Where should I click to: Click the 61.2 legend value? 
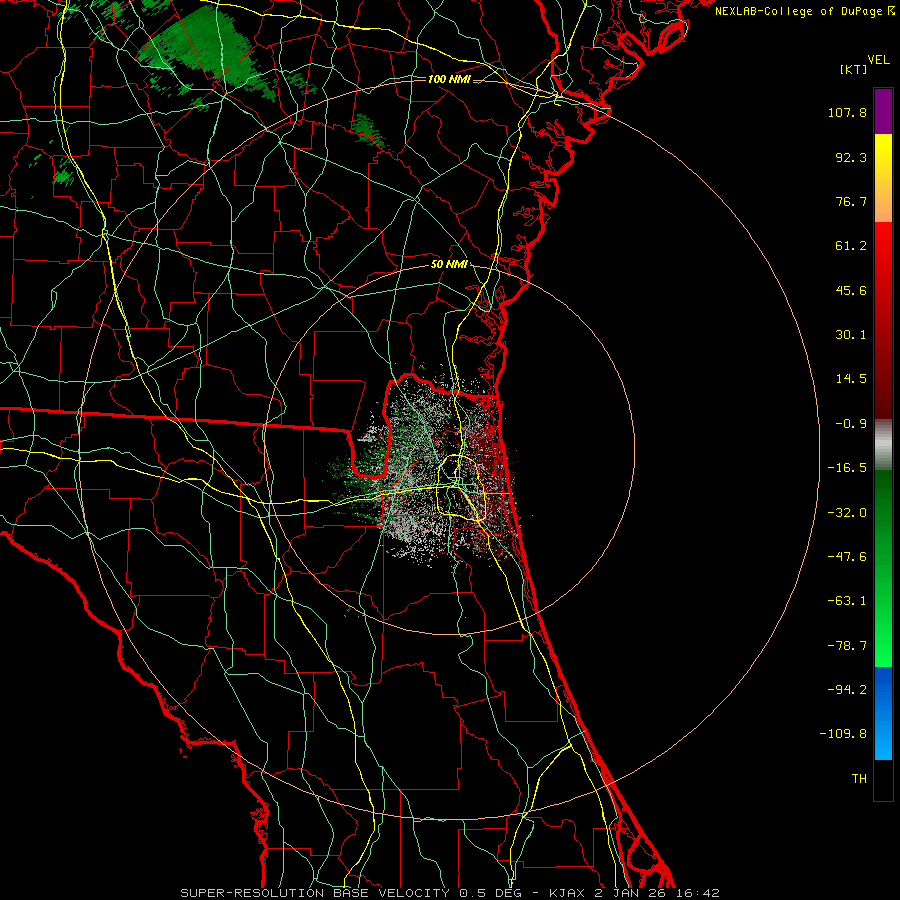(851, 246)
